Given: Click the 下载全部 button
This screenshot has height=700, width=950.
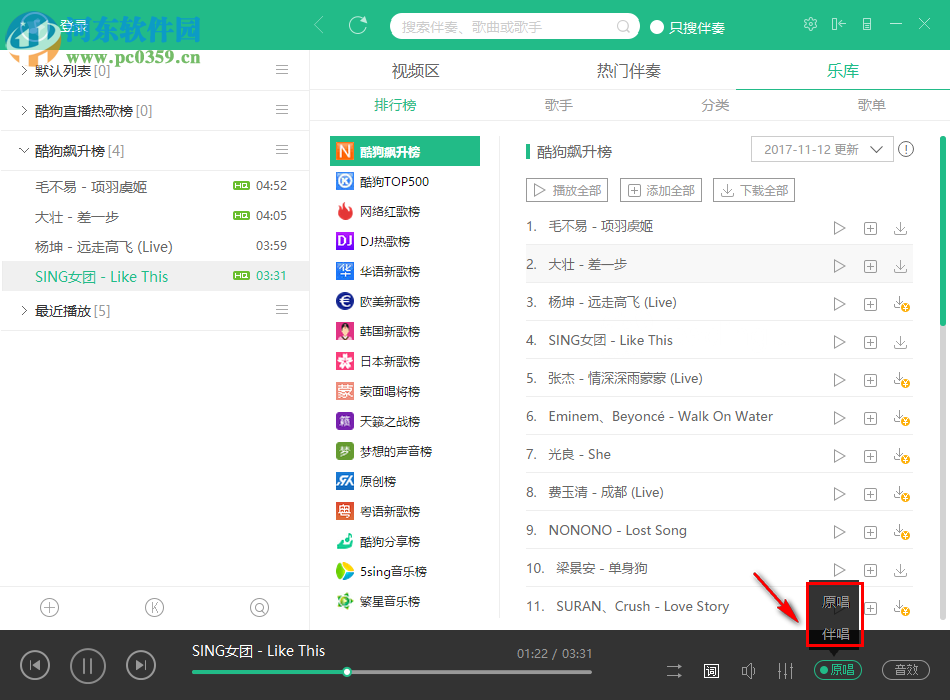Looking at the screenshot, I should [754, 190].
